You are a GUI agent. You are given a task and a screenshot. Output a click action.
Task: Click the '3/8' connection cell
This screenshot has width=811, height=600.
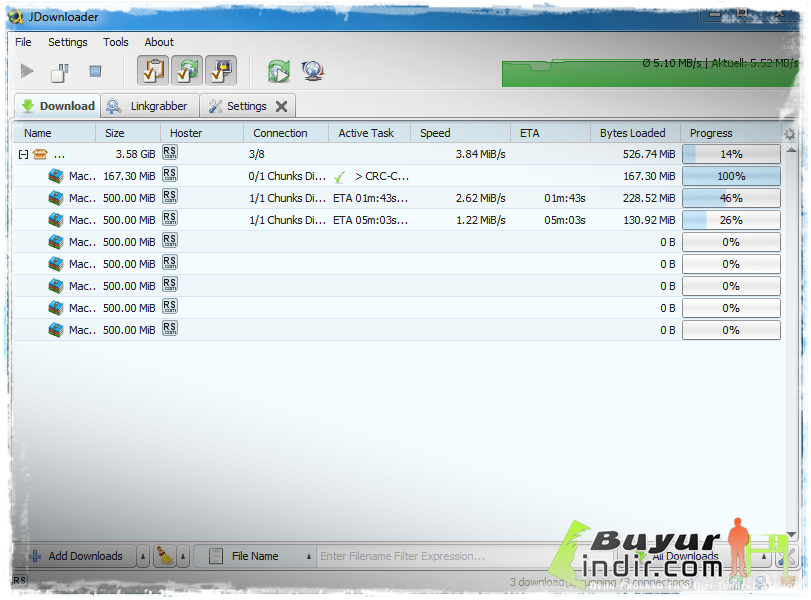pyautogui.click(x=257, y=154)
